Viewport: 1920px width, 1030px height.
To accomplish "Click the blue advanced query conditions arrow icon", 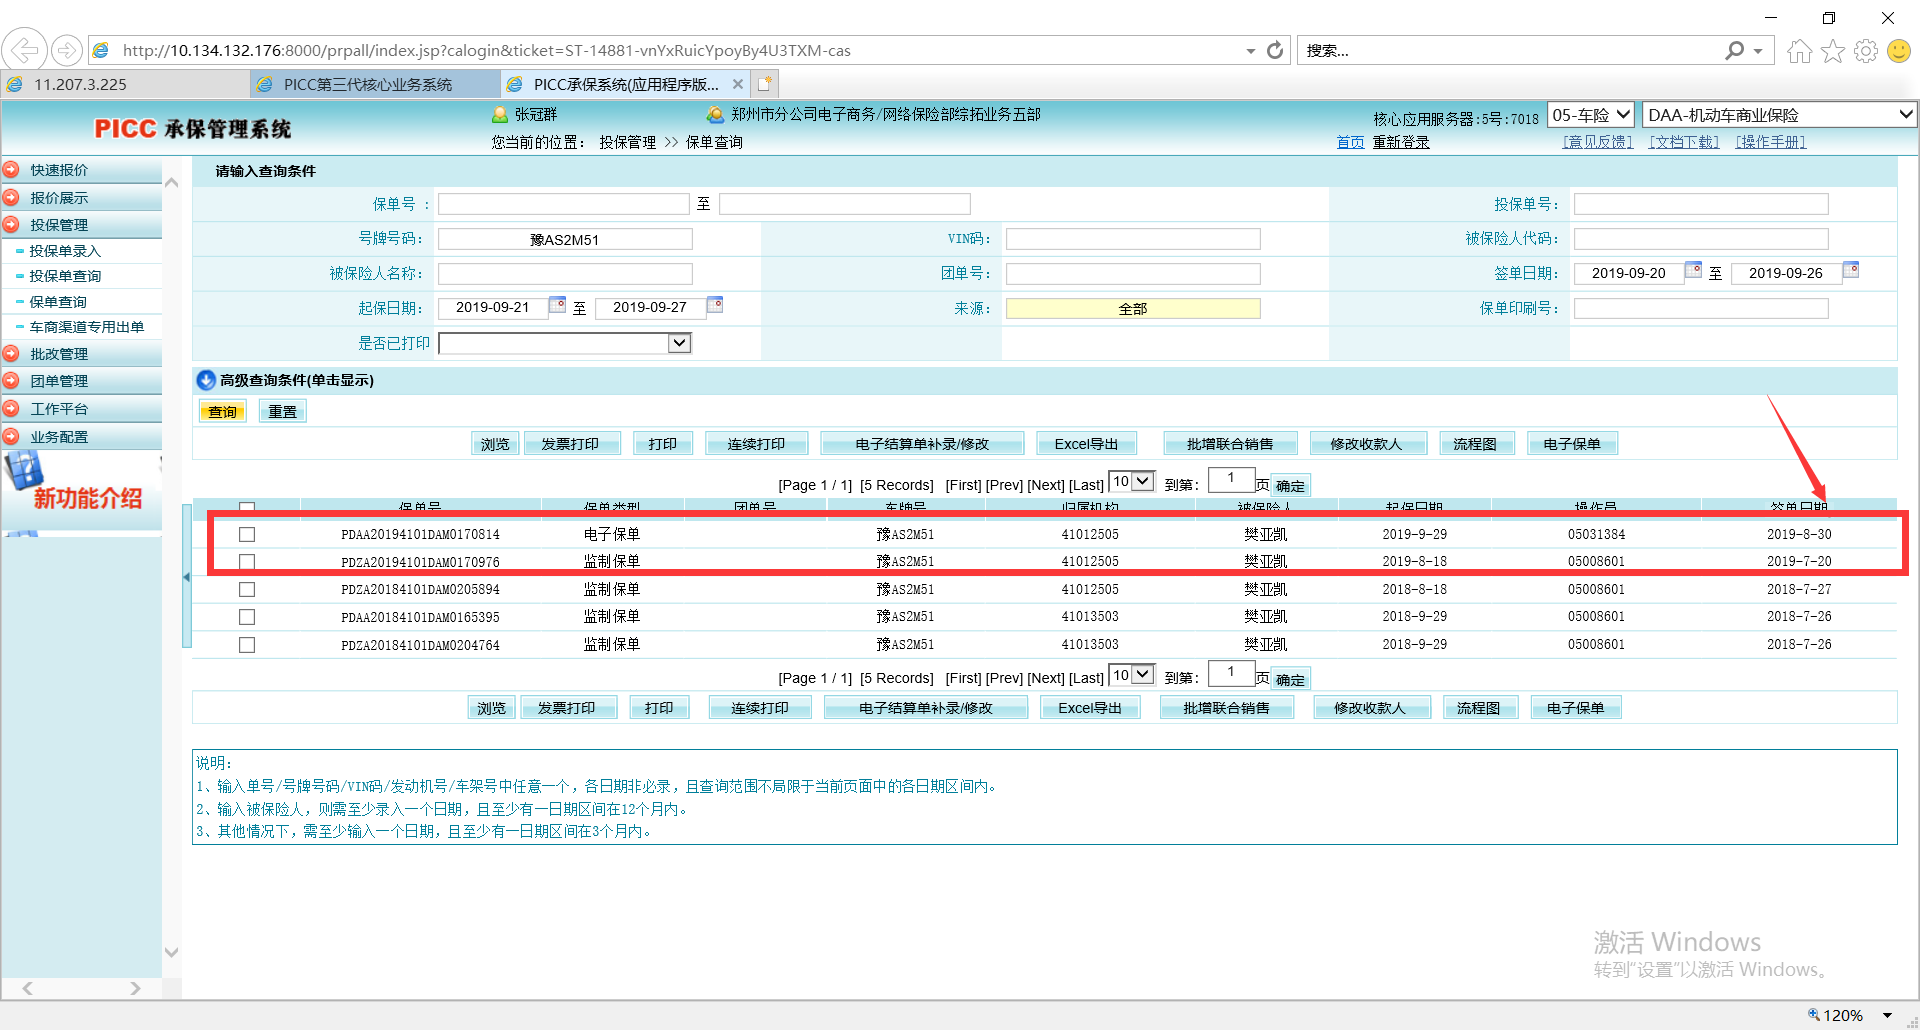I will click(x=206, y=380).
